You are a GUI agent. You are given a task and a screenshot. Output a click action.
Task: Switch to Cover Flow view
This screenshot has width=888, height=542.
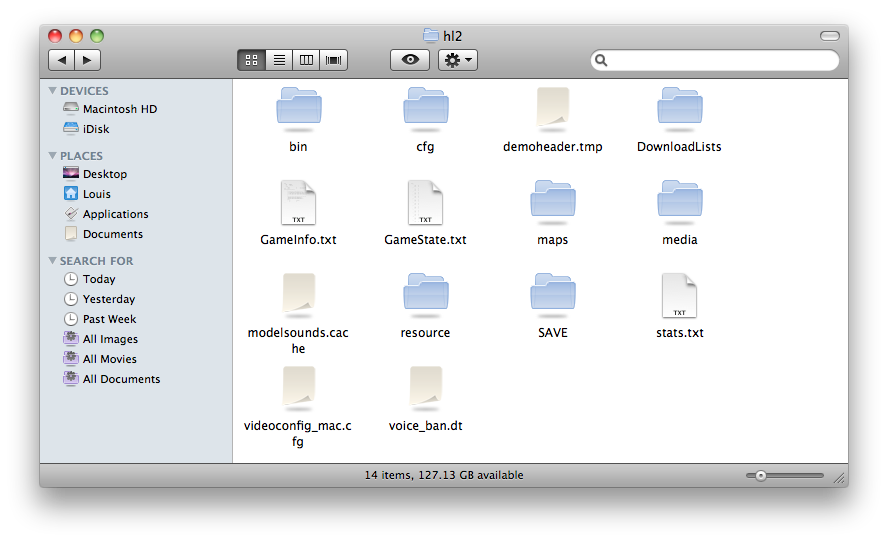pyautogui.click(x=334, y=60)
